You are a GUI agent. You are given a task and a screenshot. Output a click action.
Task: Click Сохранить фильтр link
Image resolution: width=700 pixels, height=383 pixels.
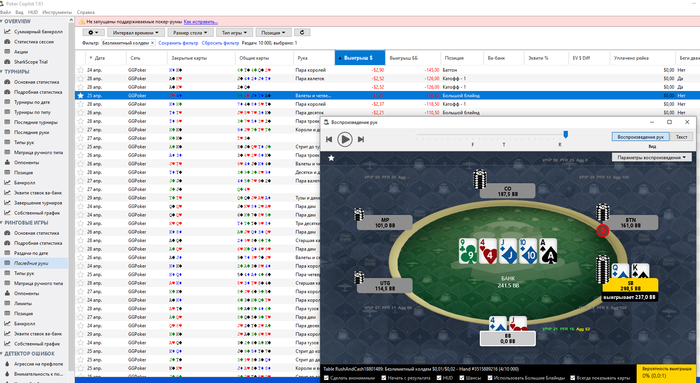coord(178,43)
